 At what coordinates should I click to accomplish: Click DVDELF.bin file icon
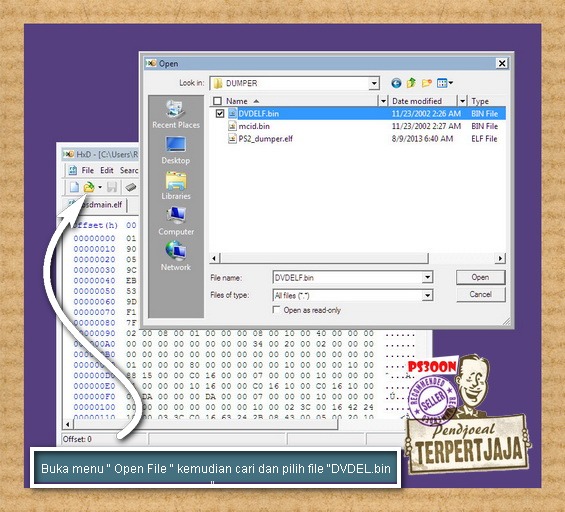(232, 113)
